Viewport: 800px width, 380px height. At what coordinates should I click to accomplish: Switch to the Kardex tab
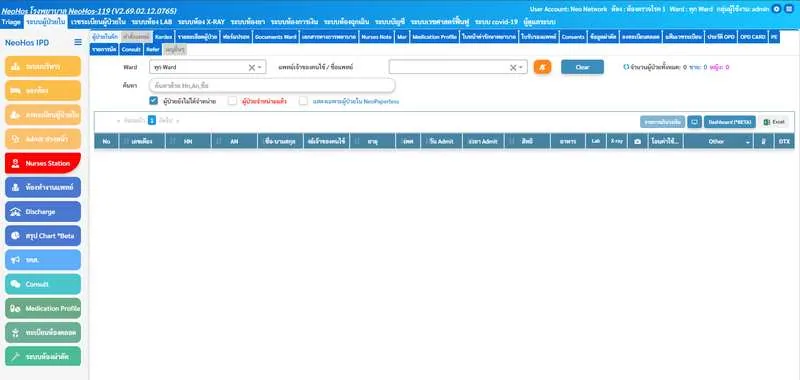(x=163, y=37)
